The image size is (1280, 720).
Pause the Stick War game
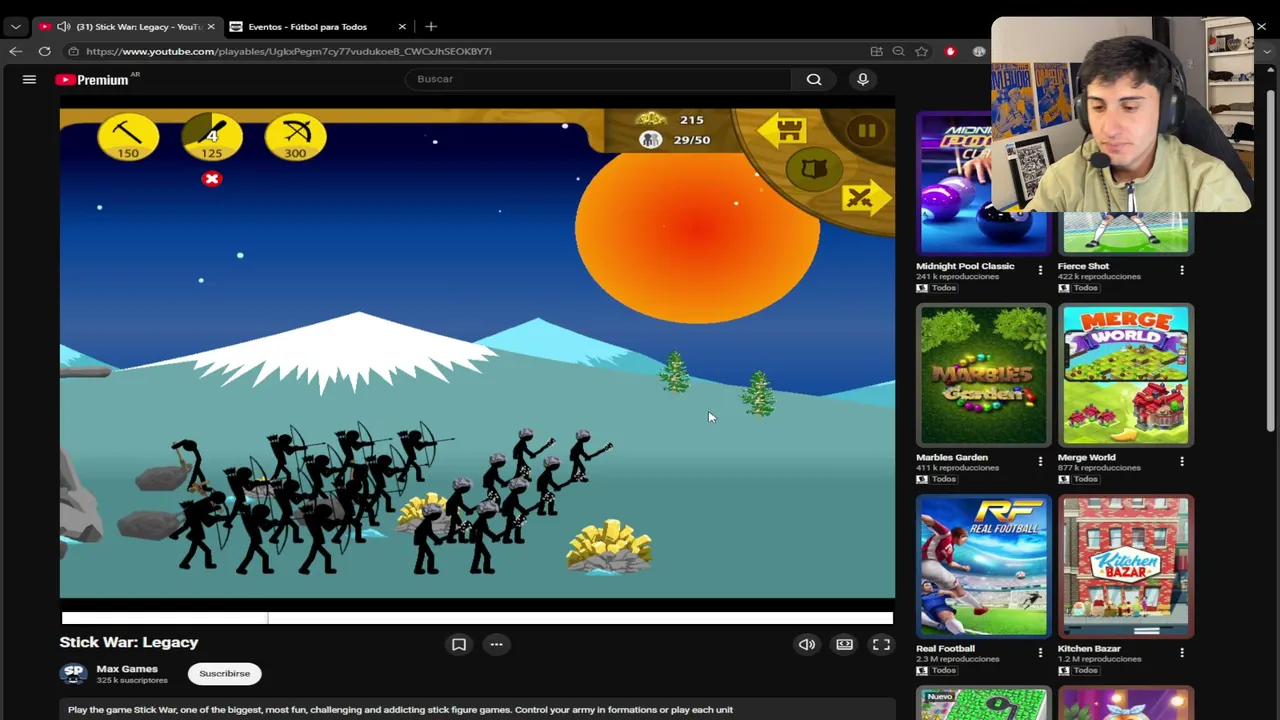tap(867, 131)
